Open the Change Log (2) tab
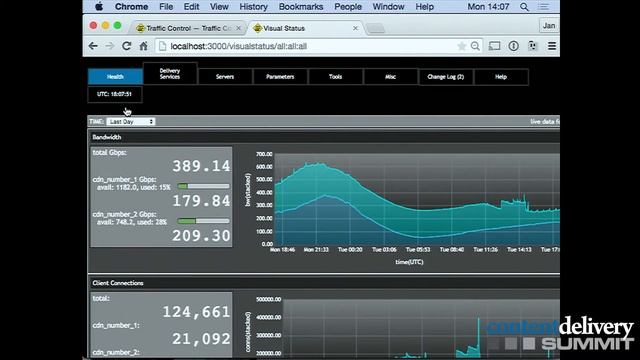The image size is (640, 360). 446,77
